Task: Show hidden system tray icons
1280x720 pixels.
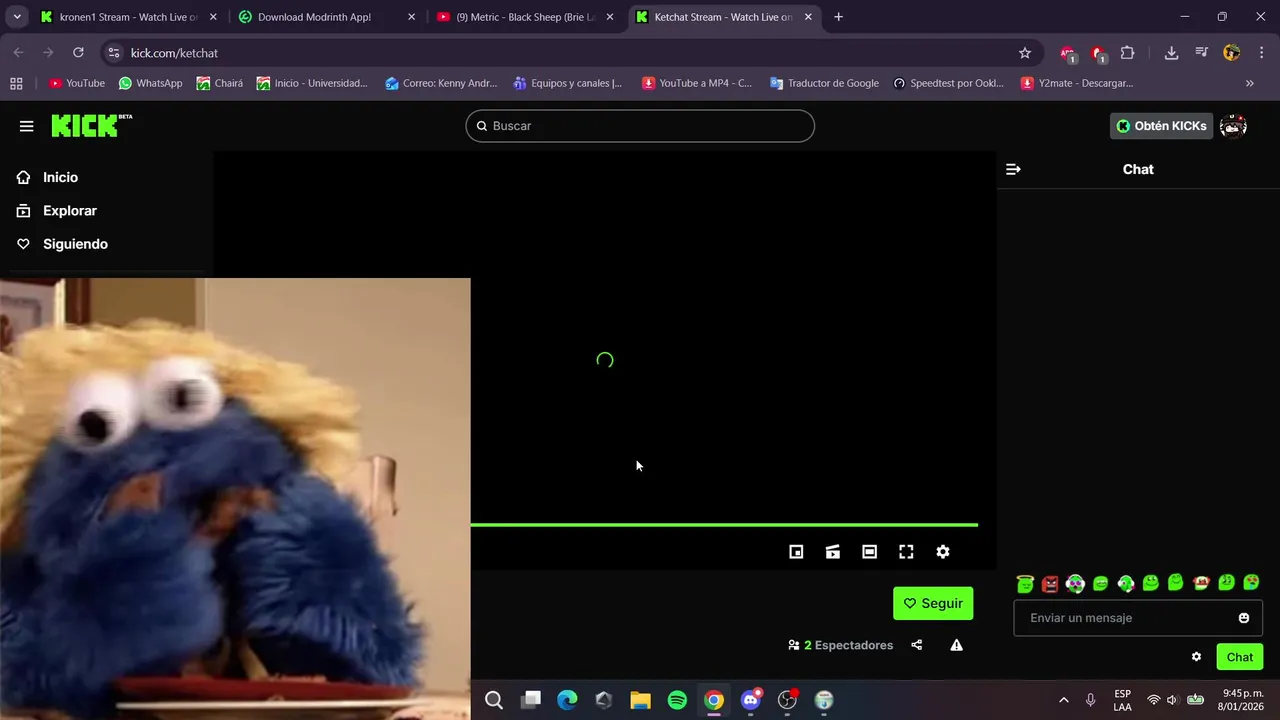Action: click(1063, 700)
